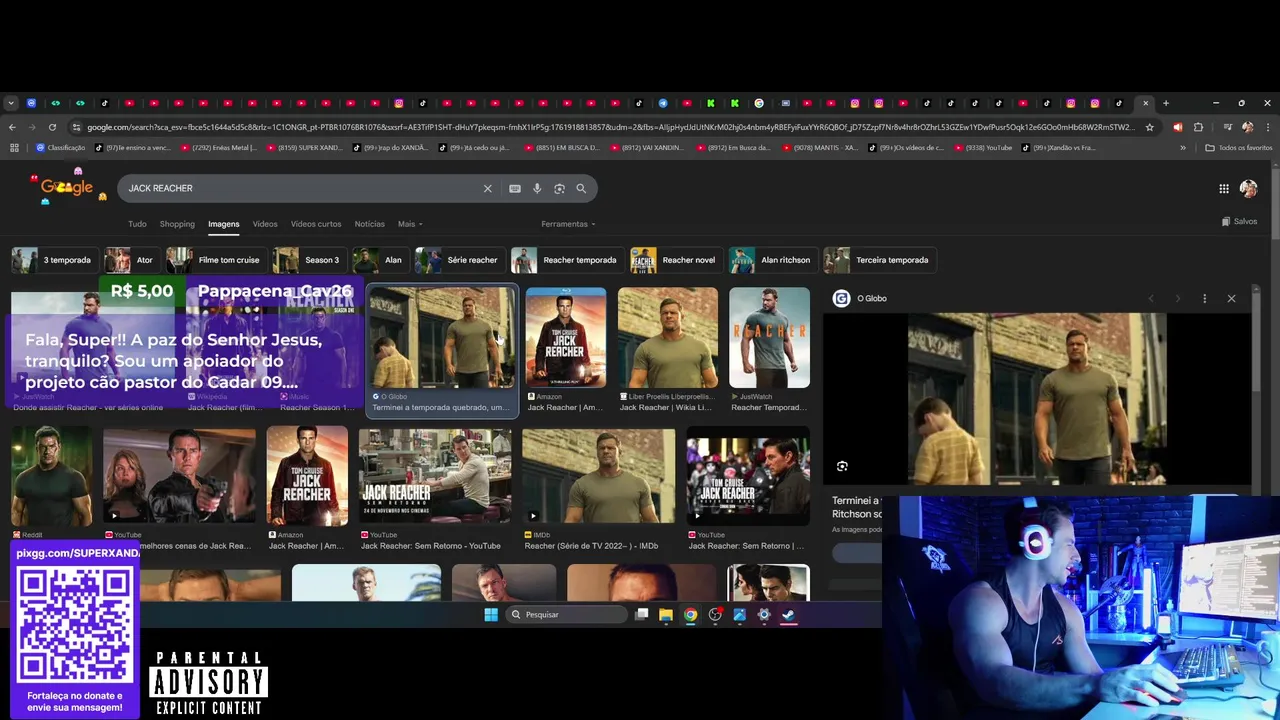The height and width of the screenshot is (720, 1280).
Task: Open the Chrome extensions puzzle icon
Action: pyautogui.click(x=1198, y=127)
